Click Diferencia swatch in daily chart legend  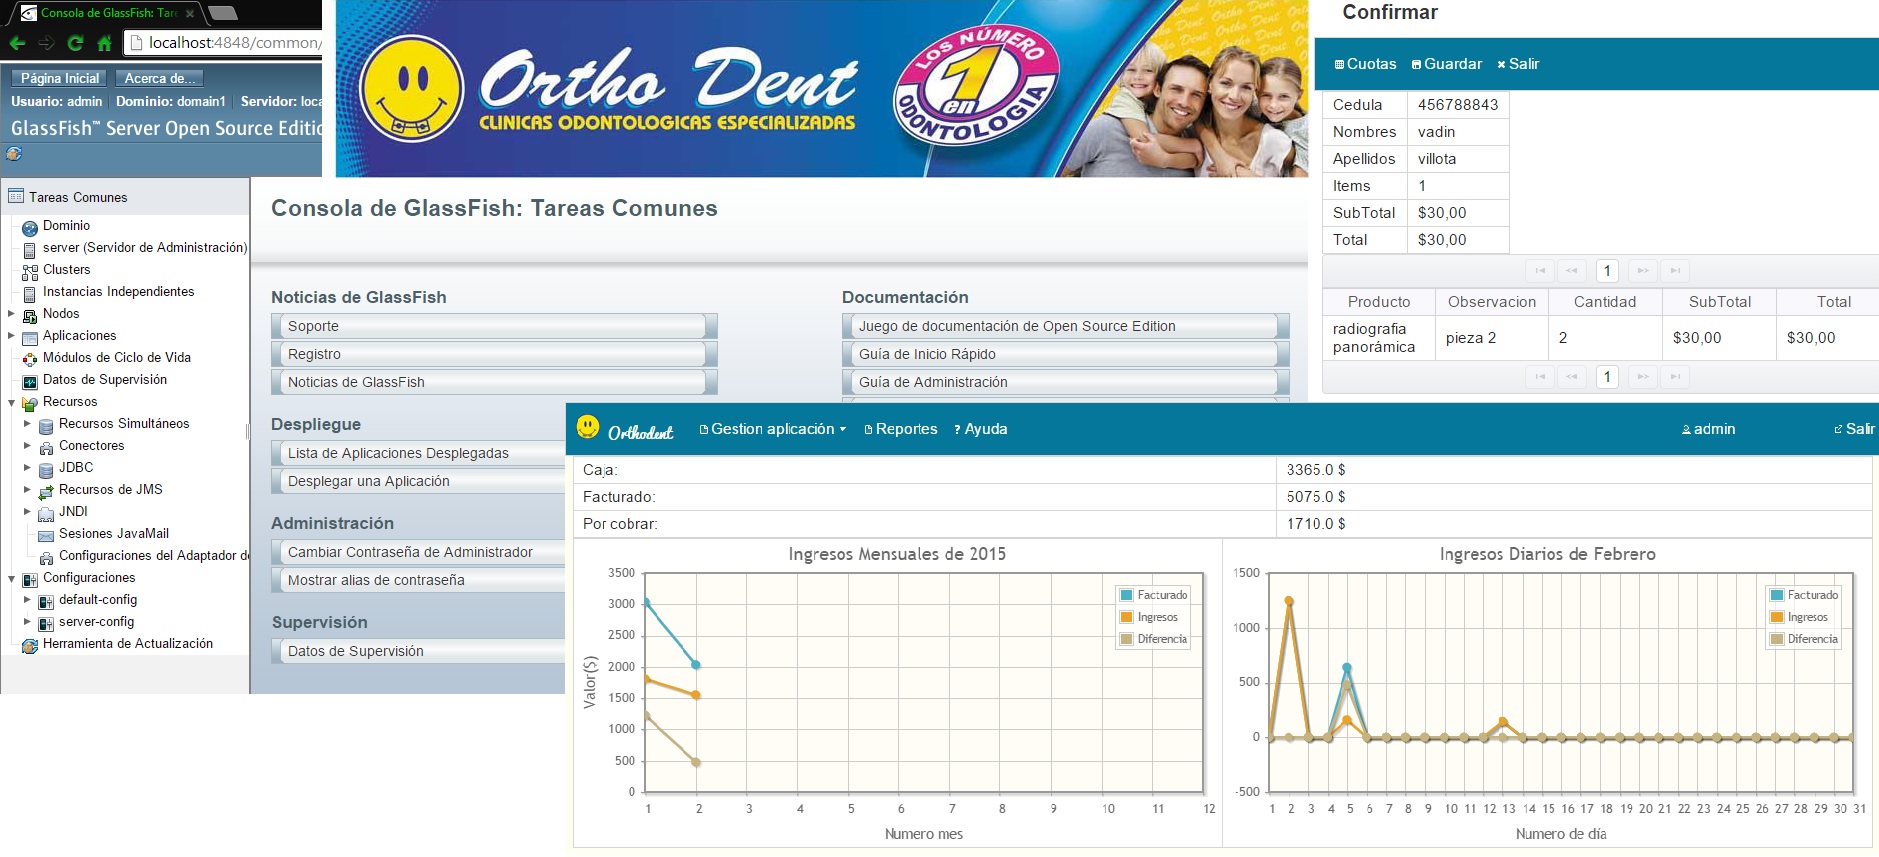click(x=1777, y=639)
